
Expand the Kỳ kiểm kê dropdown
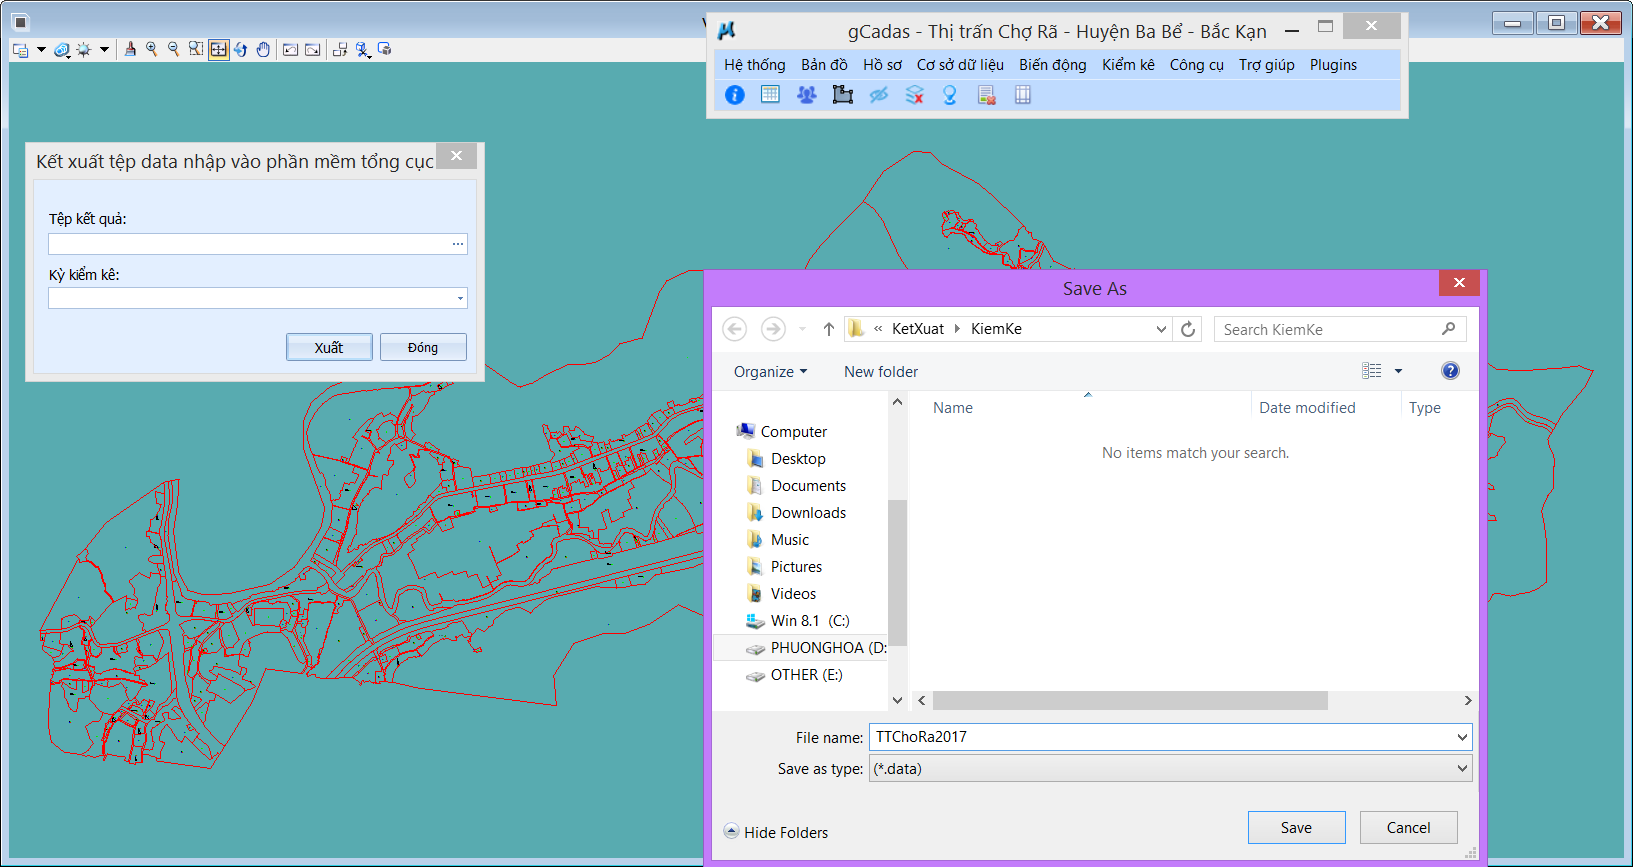460,298
